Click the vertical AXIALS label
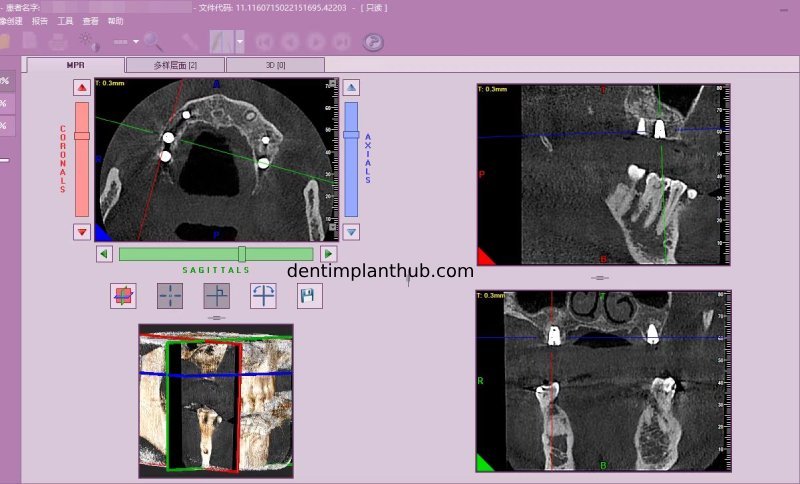 (x=368, y=159)
